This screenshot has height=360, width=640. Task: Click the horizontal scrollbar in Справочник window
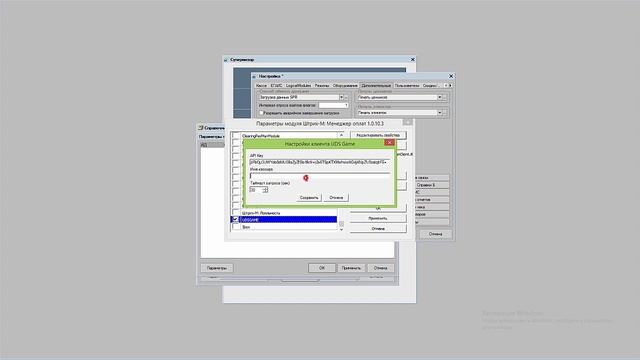click(300, 280)
